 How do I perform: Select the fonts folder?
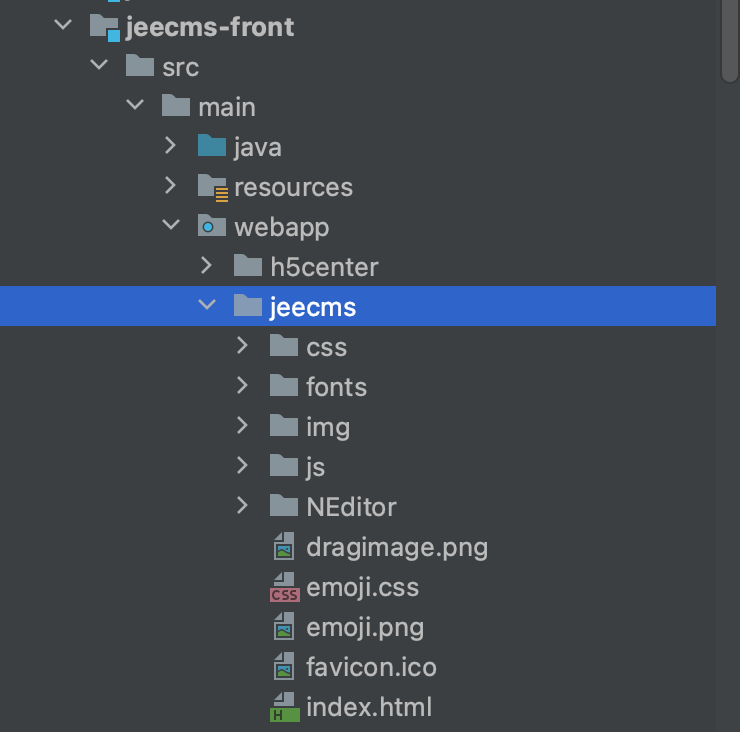(x=336, y=387)
